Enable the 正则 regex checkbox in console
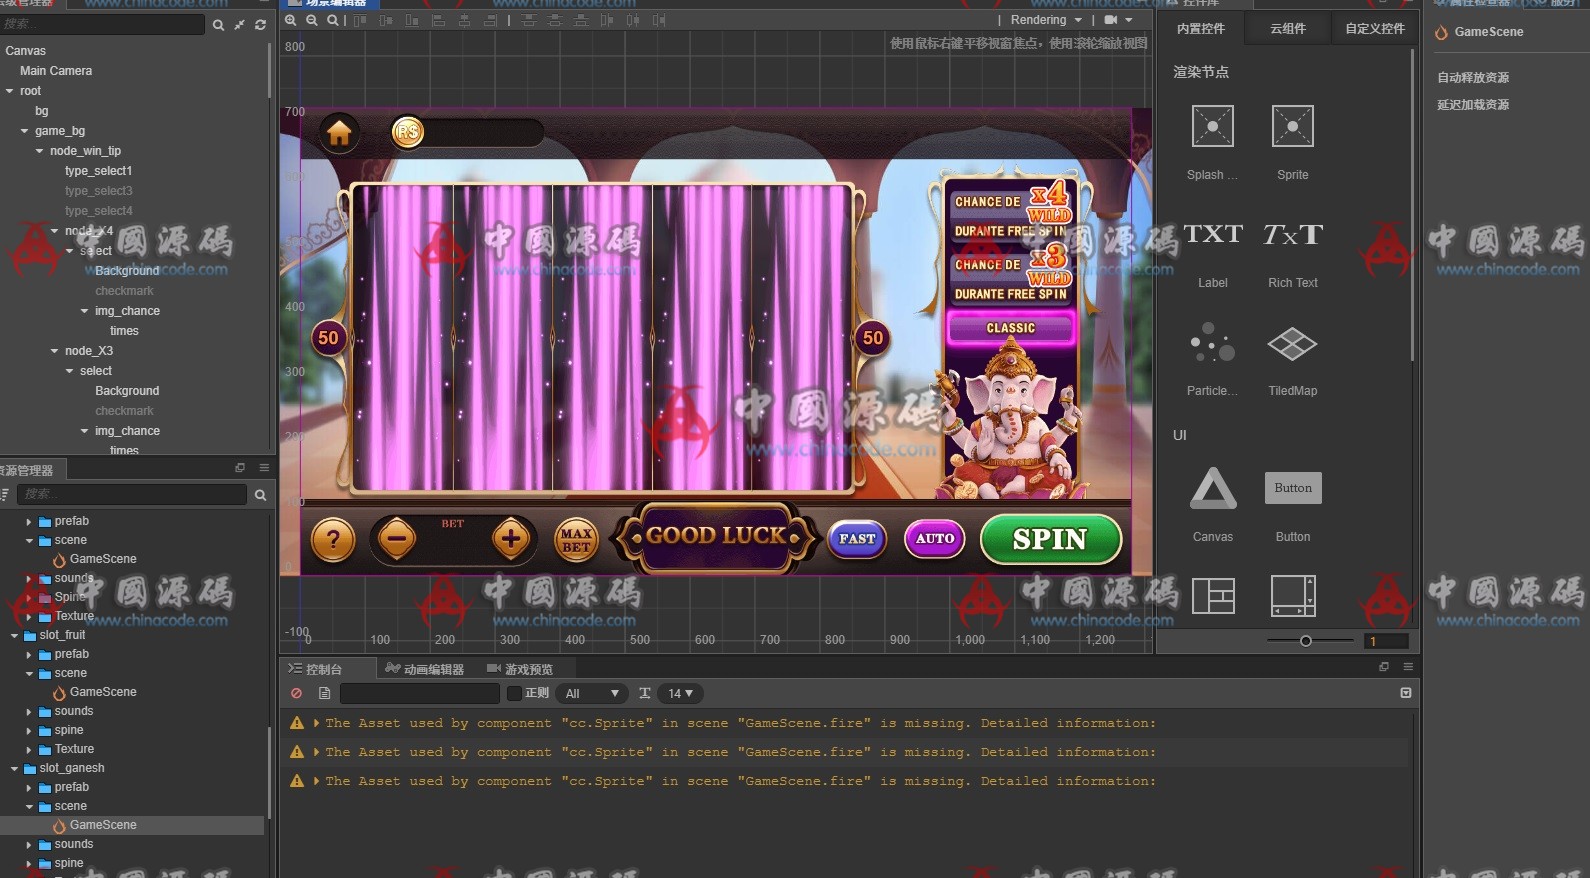 coord(514,693)
